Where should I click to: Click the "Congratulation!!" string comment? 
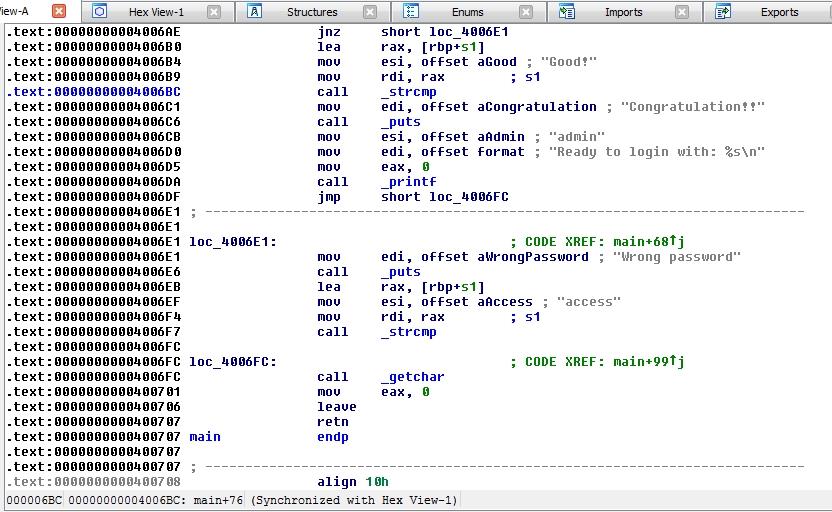pyautogui.click(x=692, y=107)
